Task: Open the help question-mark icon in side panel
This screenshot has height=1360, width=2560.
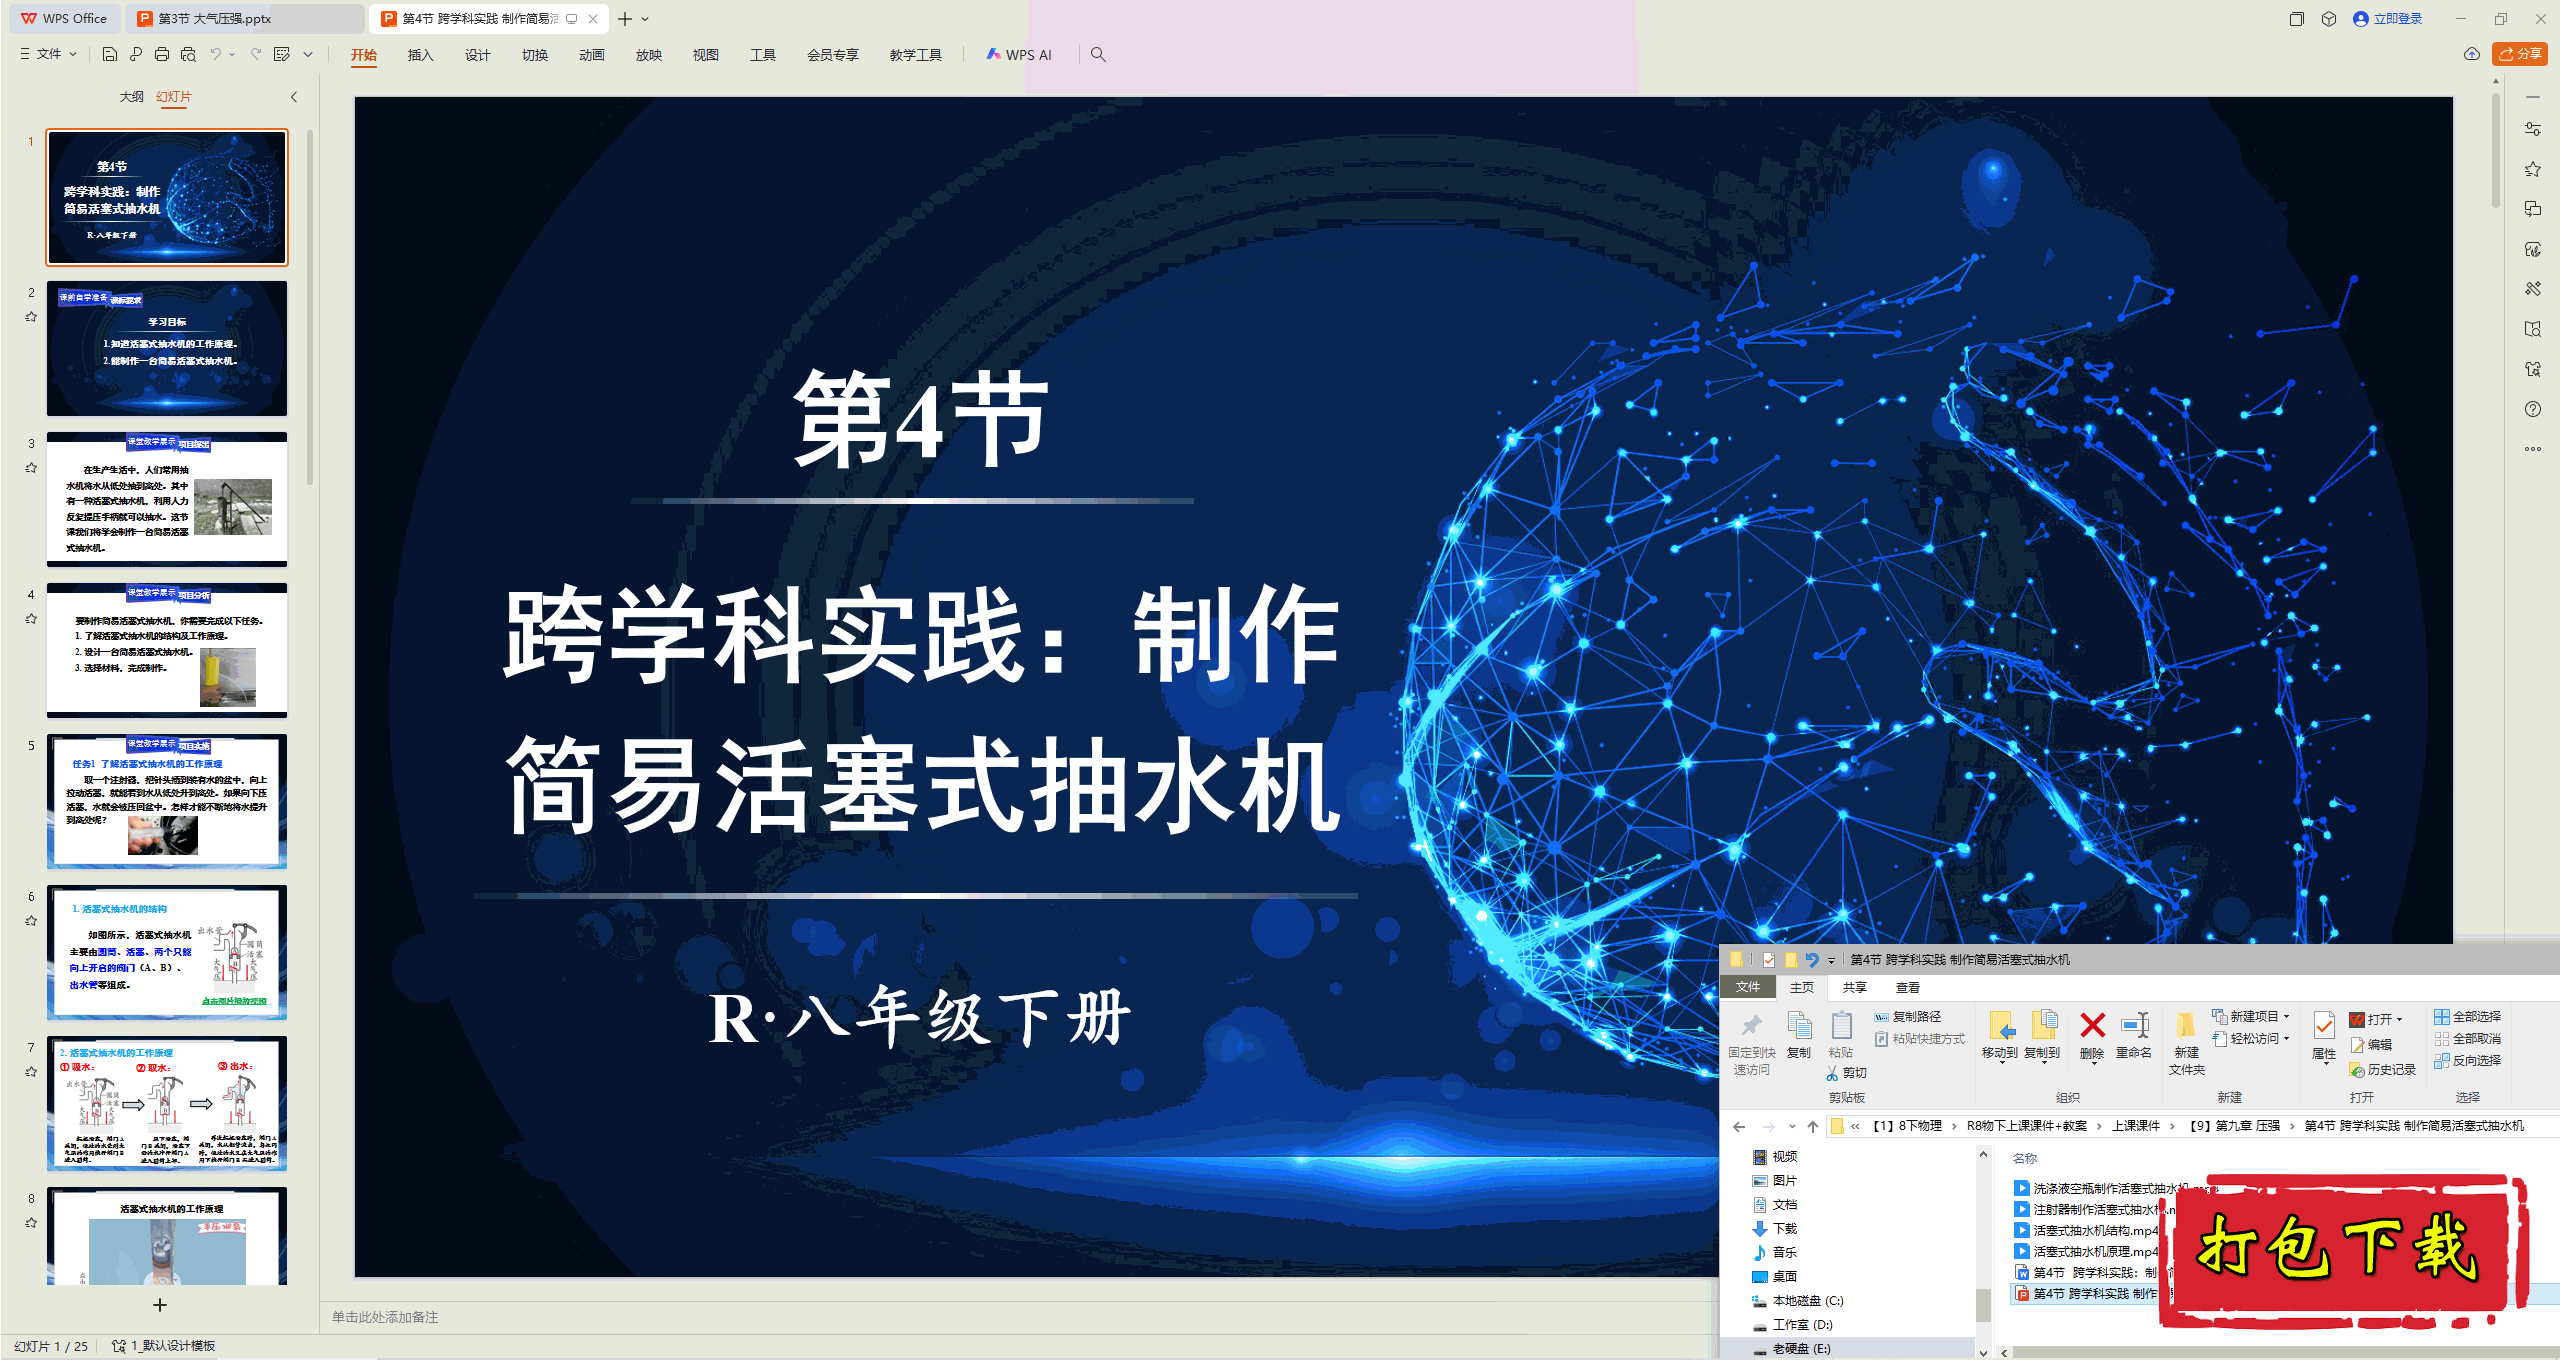Action: coord(2533,409)
